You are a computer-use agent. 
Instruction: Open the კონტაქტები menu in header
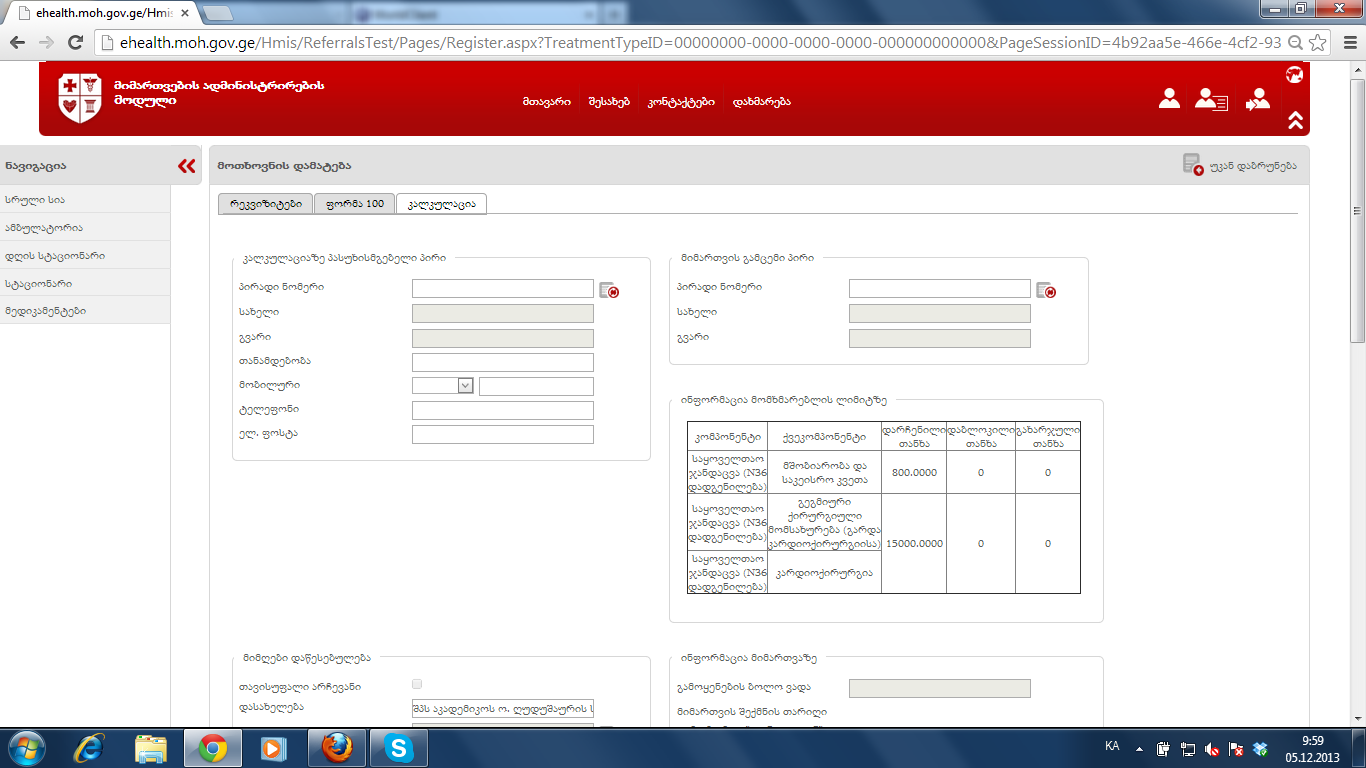680,102
